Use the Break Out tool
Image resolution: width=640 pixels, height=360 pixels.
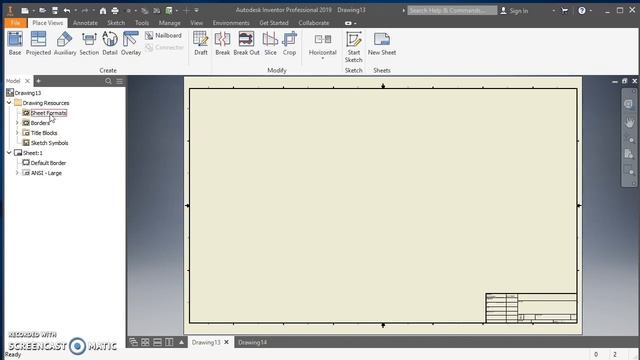[x=246, y=43]
